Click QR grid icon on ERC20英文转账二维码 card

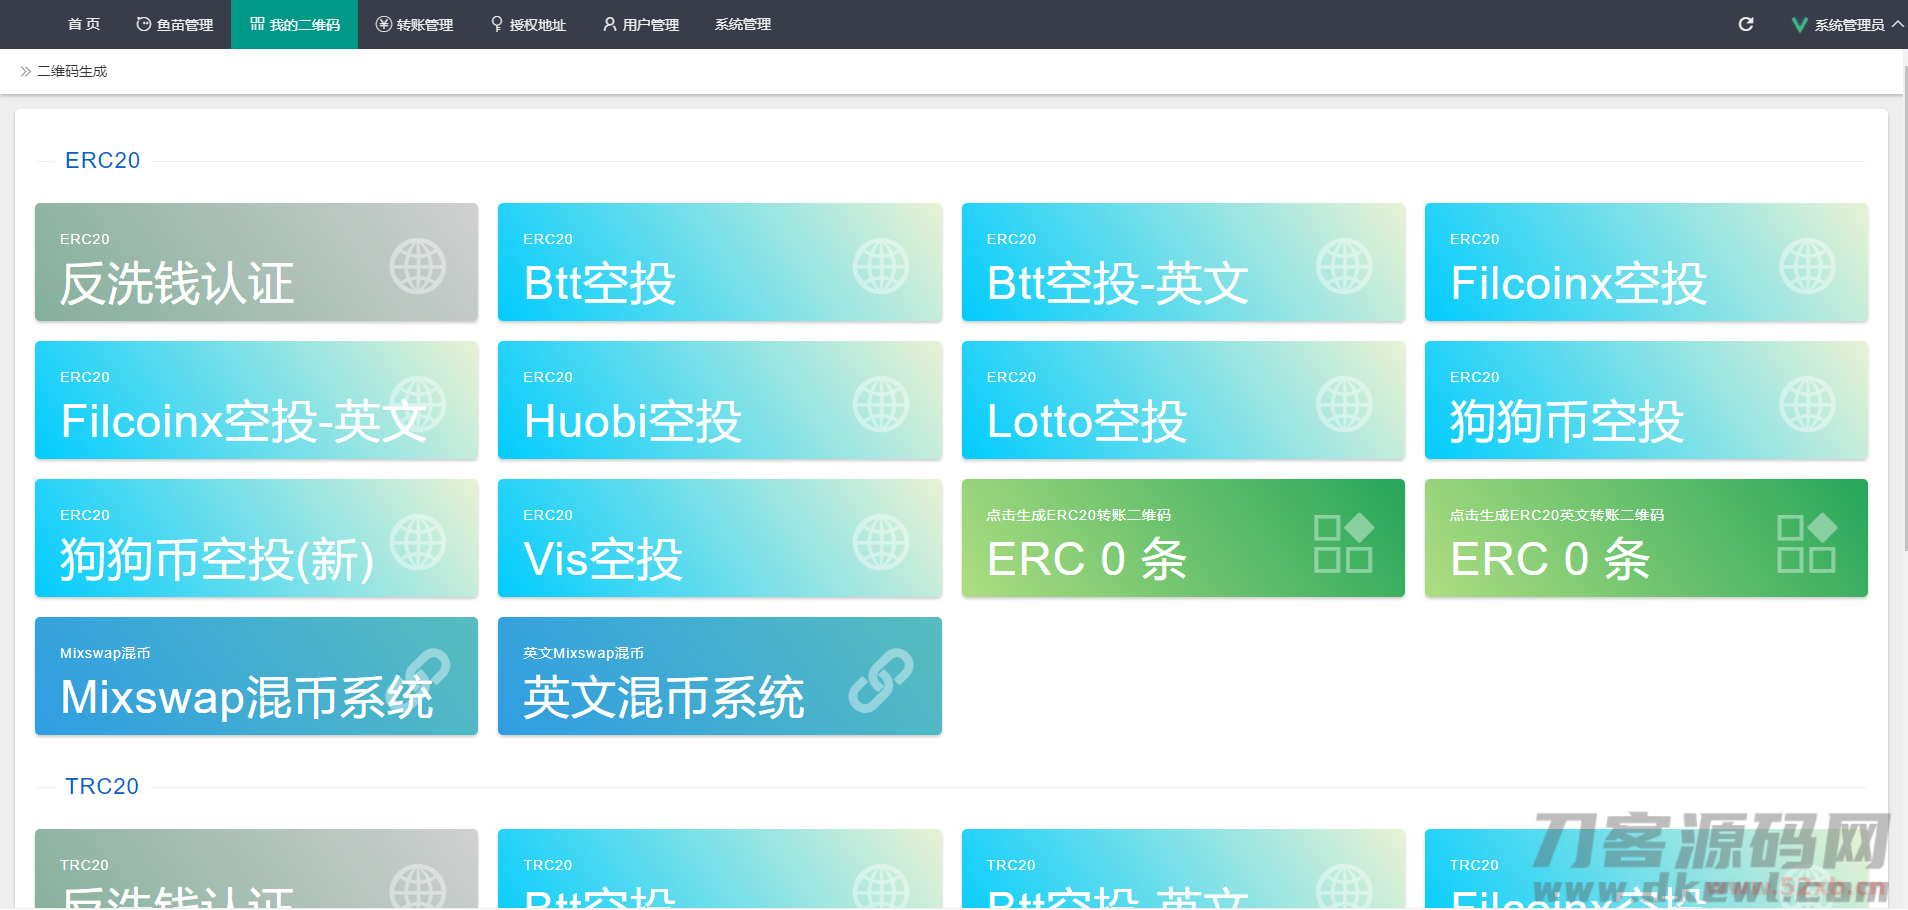tap(1806, 542)
